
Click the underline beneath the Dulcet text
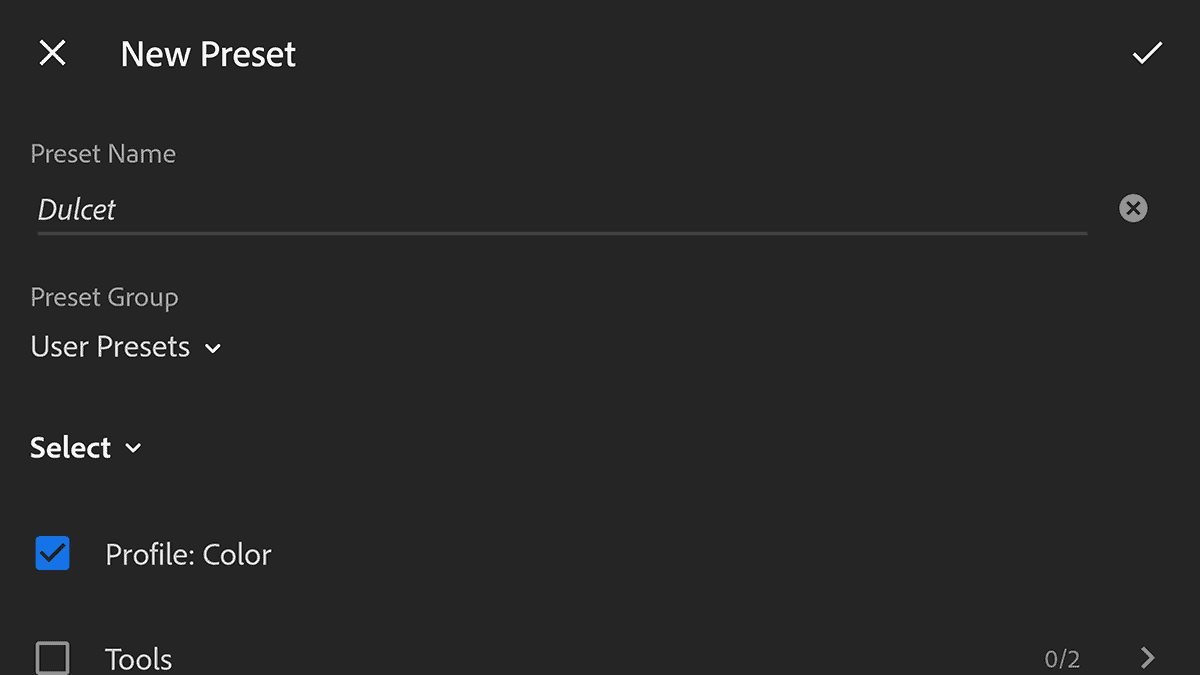[562, 233]
